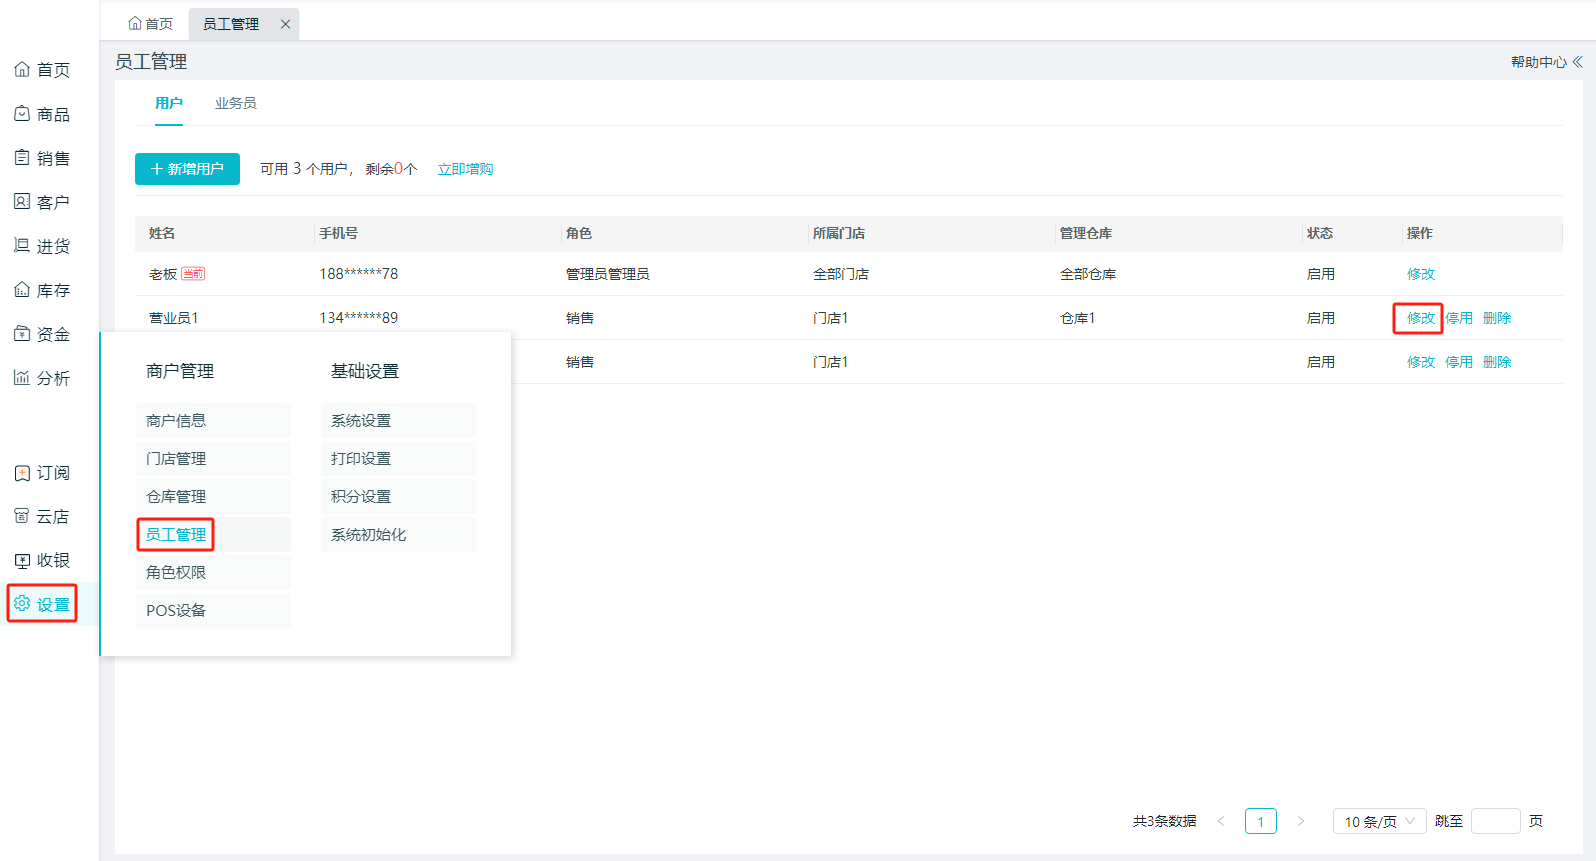
Task: Click phone number 188******78
Action: click(359, 274)
